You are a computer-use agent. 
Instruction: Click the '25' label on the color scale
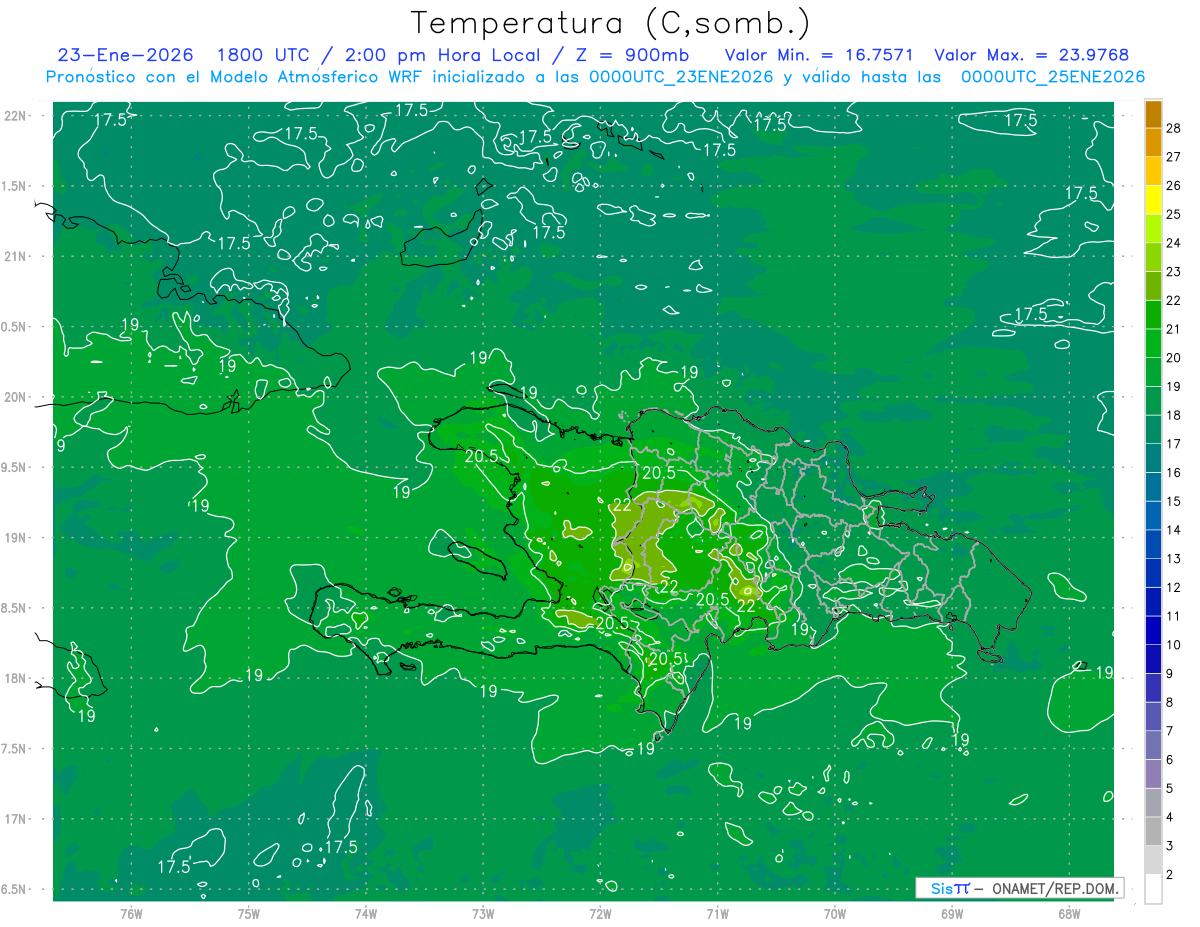coord(1173,214)
